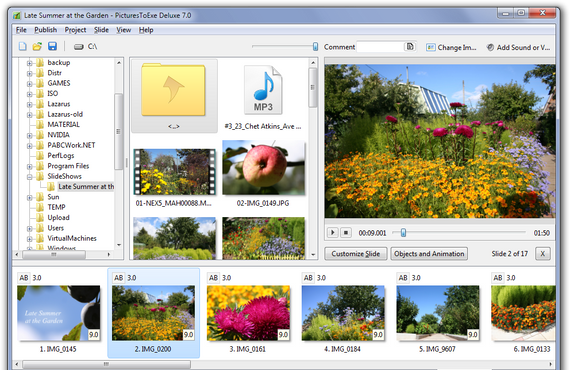
Task: Click the 9.0 duration on slide IMG_0145
Action: pyautogui.click(x=94, y=334)
